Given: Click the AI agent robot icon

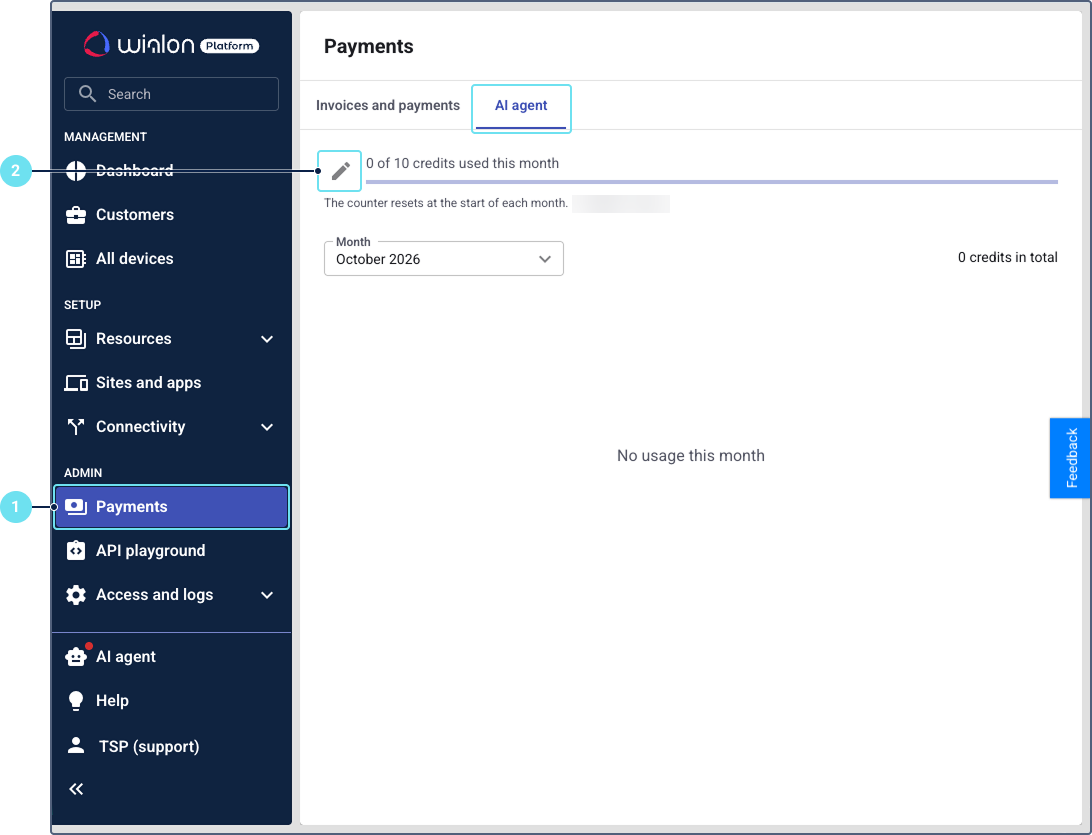Looking at the screenshot, I should pyautogui.click(x=75, y=656).
